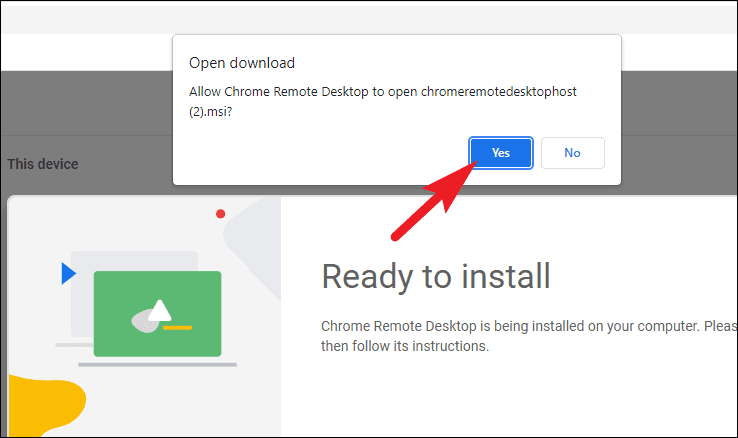This screenshot has width=738, height=438.
Task: Click the 'Chrome Remote Desktop is being installed' description
Action: click(529, 336)
